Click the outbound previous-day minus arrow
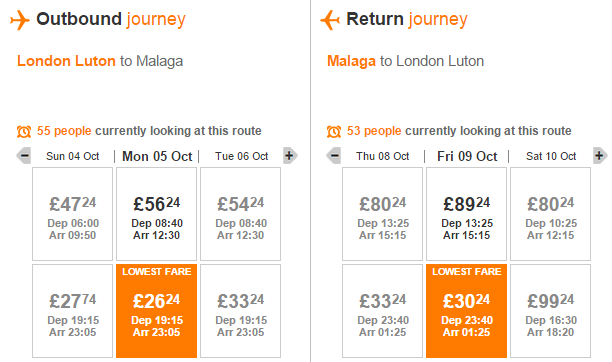Screen dimensions: 612x362 (x=24, y=156)
